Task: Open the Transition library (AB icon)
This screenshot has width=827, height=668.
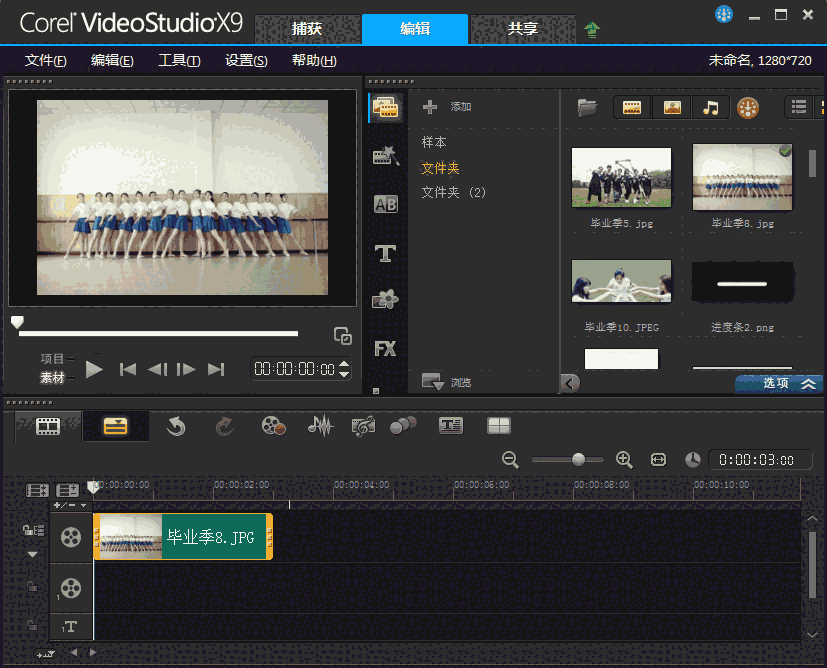Action: pos(386,204)
